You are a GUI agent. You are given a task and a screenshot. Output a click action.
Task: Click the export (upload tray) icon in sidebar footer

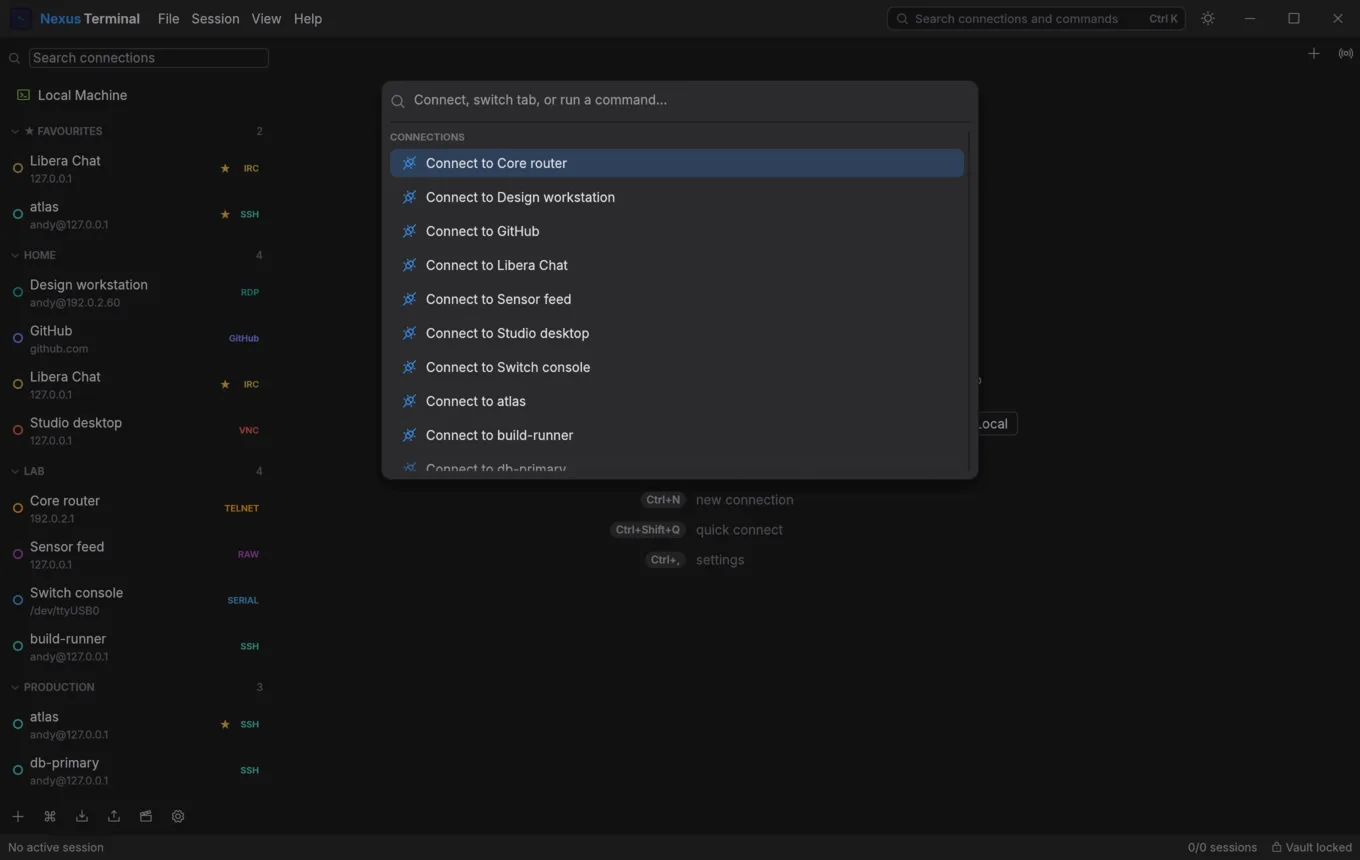click(114, 816)
